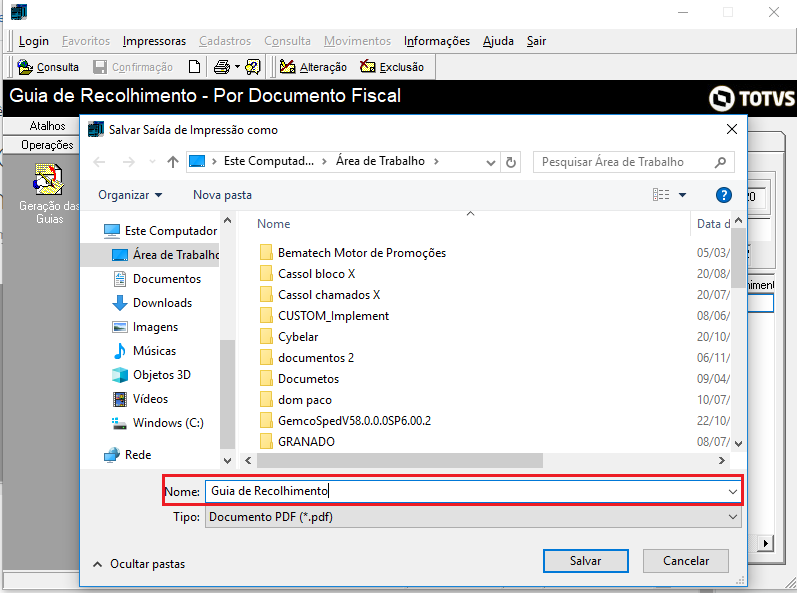Click the blank new document toolbar icon
797x593 pixels.
coord(194,67)
